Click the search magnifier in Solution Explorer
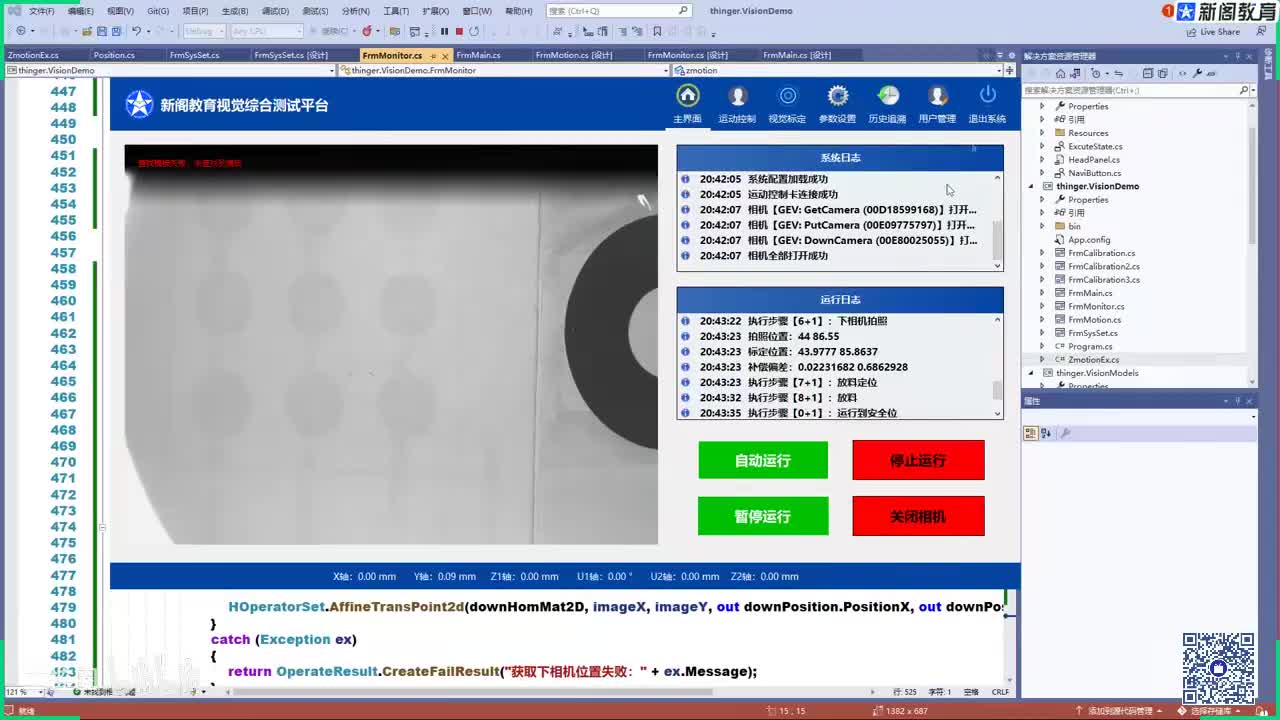 [1245, 90]
